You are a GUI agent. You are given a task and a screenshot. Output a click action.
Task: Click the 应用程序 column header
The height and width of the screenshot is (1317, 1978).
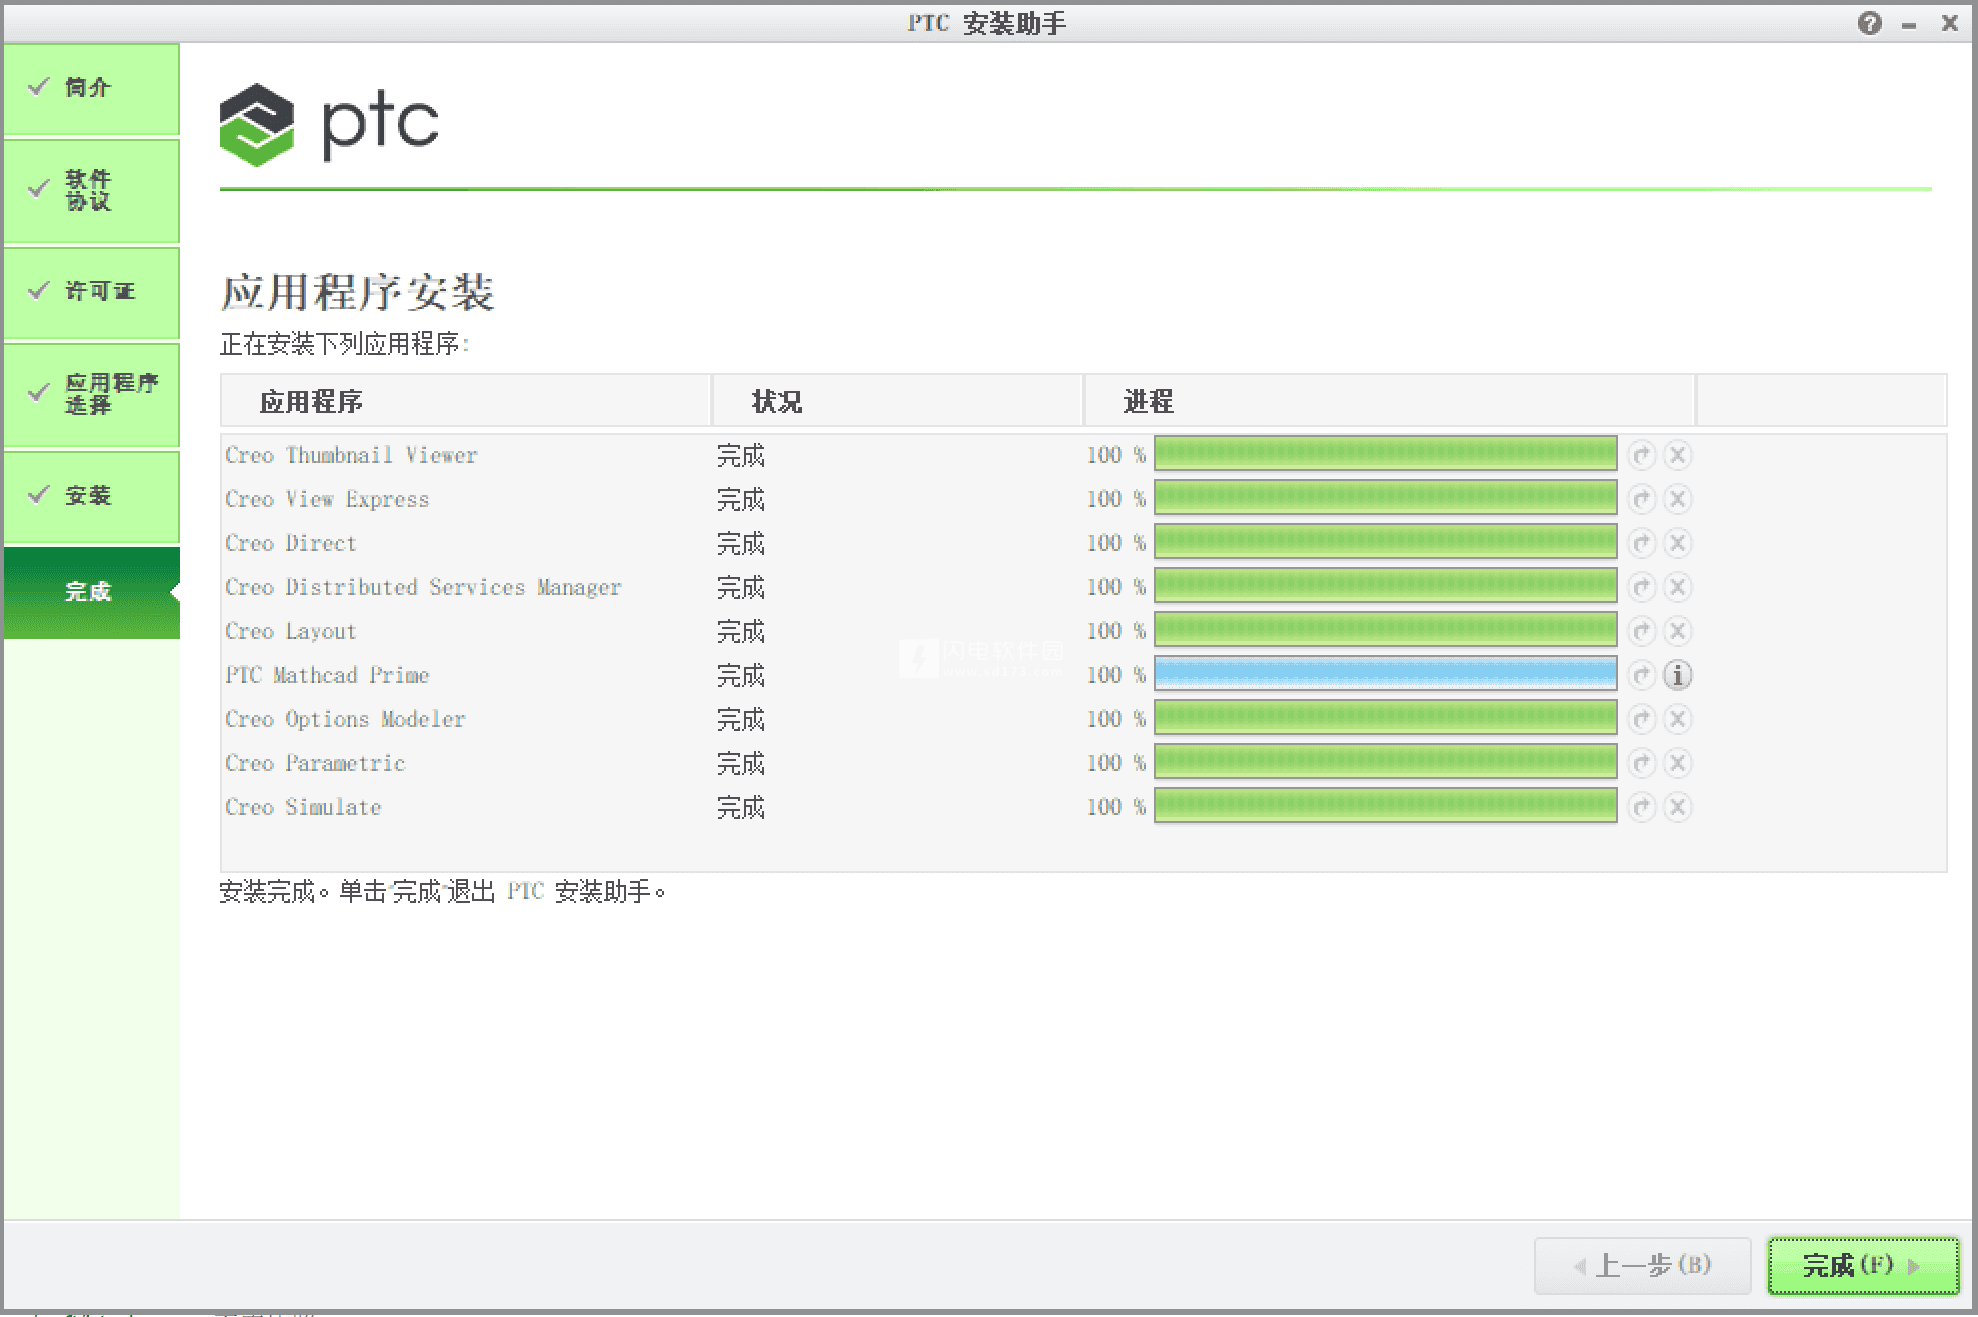[x=465, y=401]
